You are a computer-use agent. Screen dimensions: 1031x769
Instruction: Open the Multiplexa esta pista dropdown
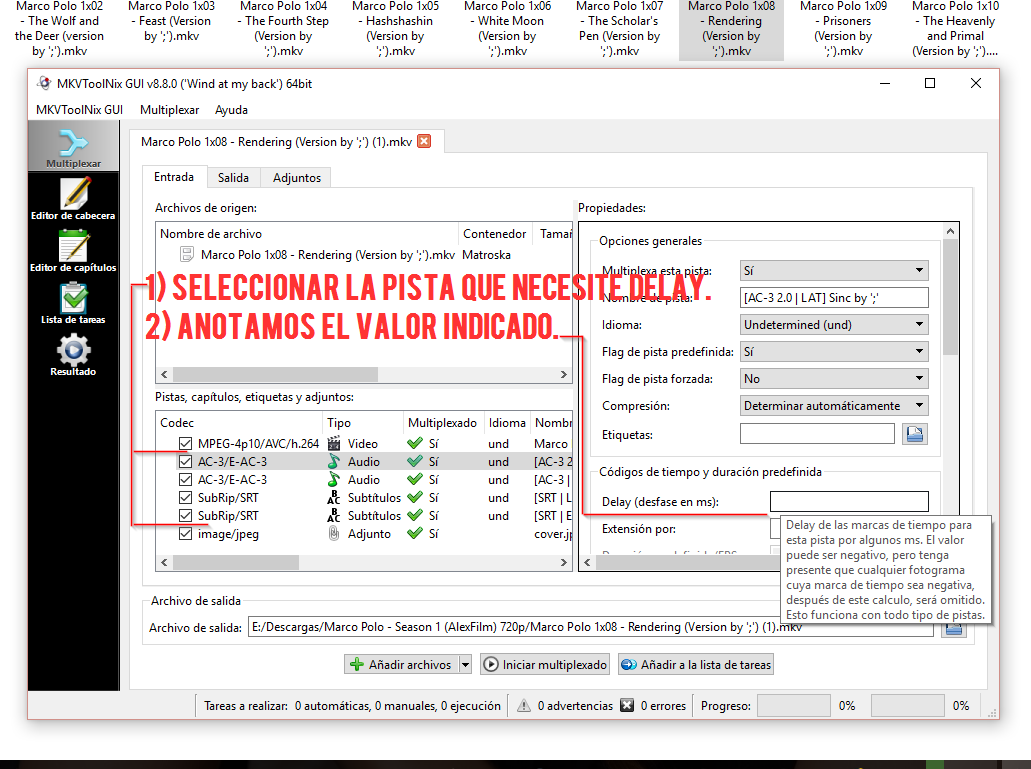(834, 270)
